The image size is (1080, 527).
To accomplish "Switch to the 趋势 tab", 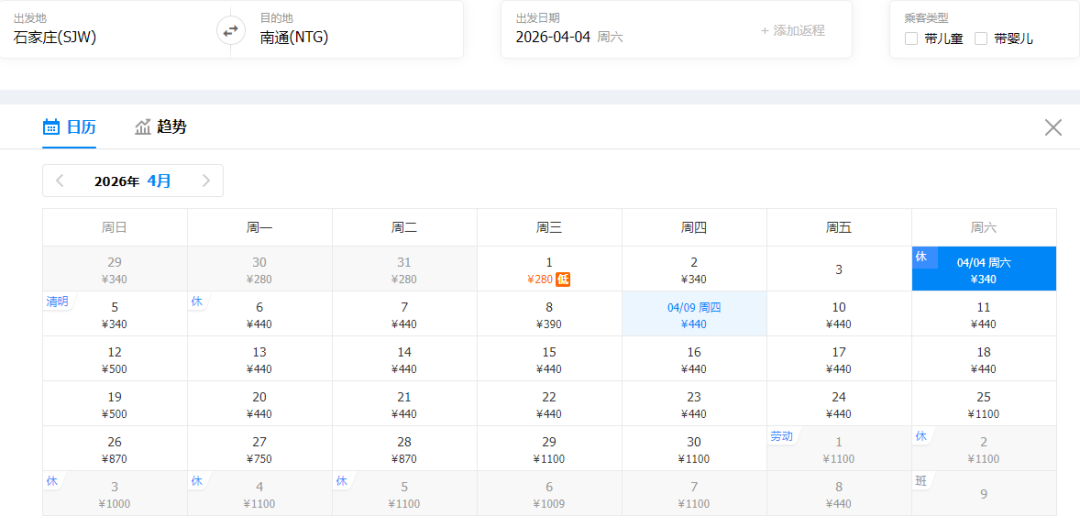I will click(160, 127).
